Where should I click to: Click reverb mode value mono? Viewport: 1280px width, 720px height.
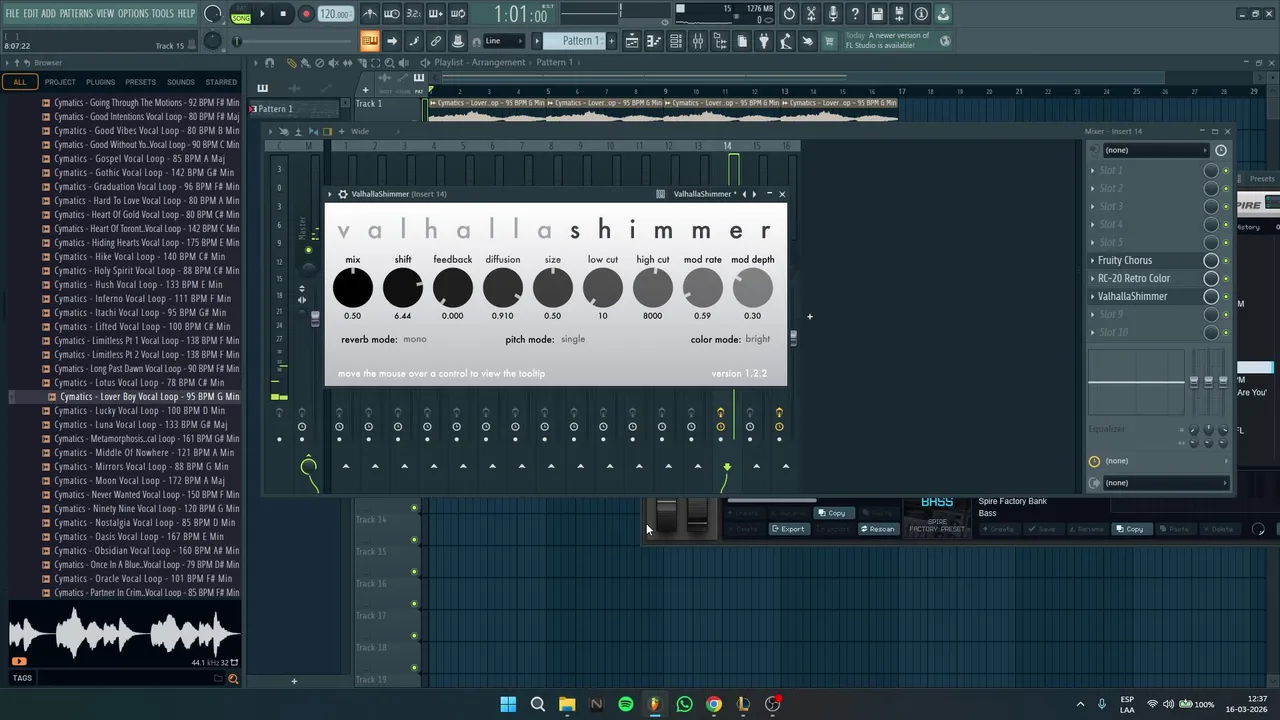pyautogui.click(x=415, y=339)
